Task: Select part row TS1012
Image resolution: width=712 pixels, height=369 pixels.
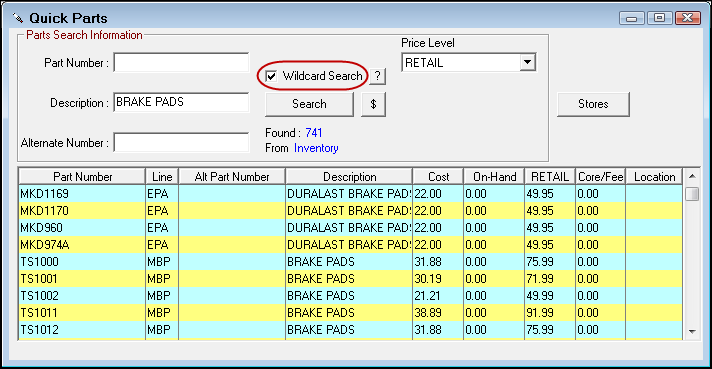Action: click(350, 330)
